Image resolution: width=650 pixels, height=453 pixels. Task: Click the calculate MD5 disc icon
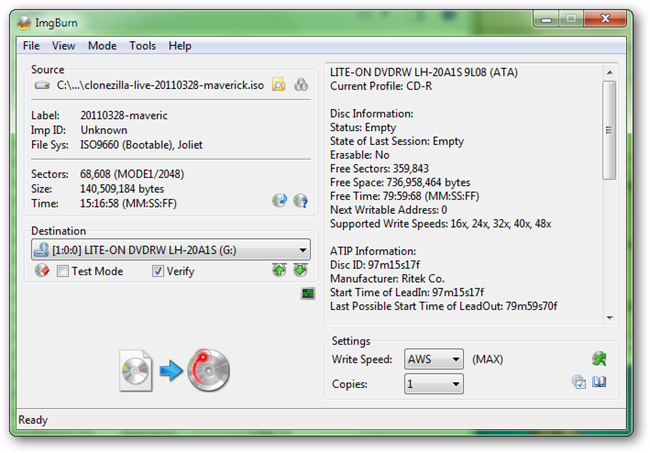click(279, 201)
